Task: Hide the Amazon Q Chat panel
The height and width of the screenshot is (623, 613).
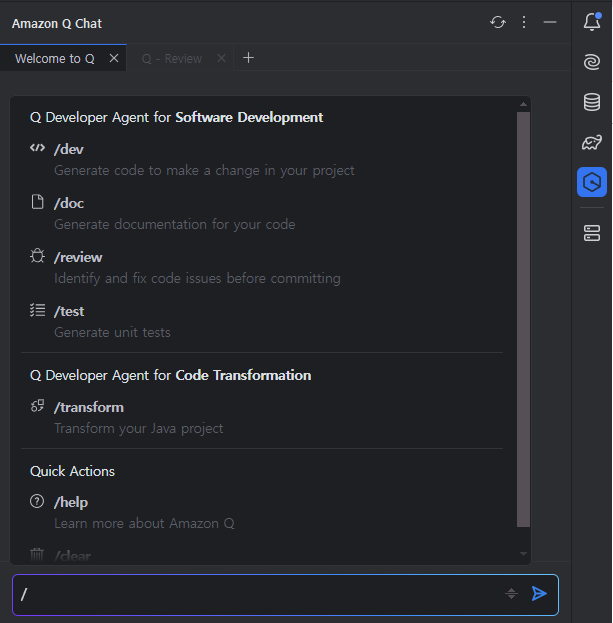Action: pos(550,22)
